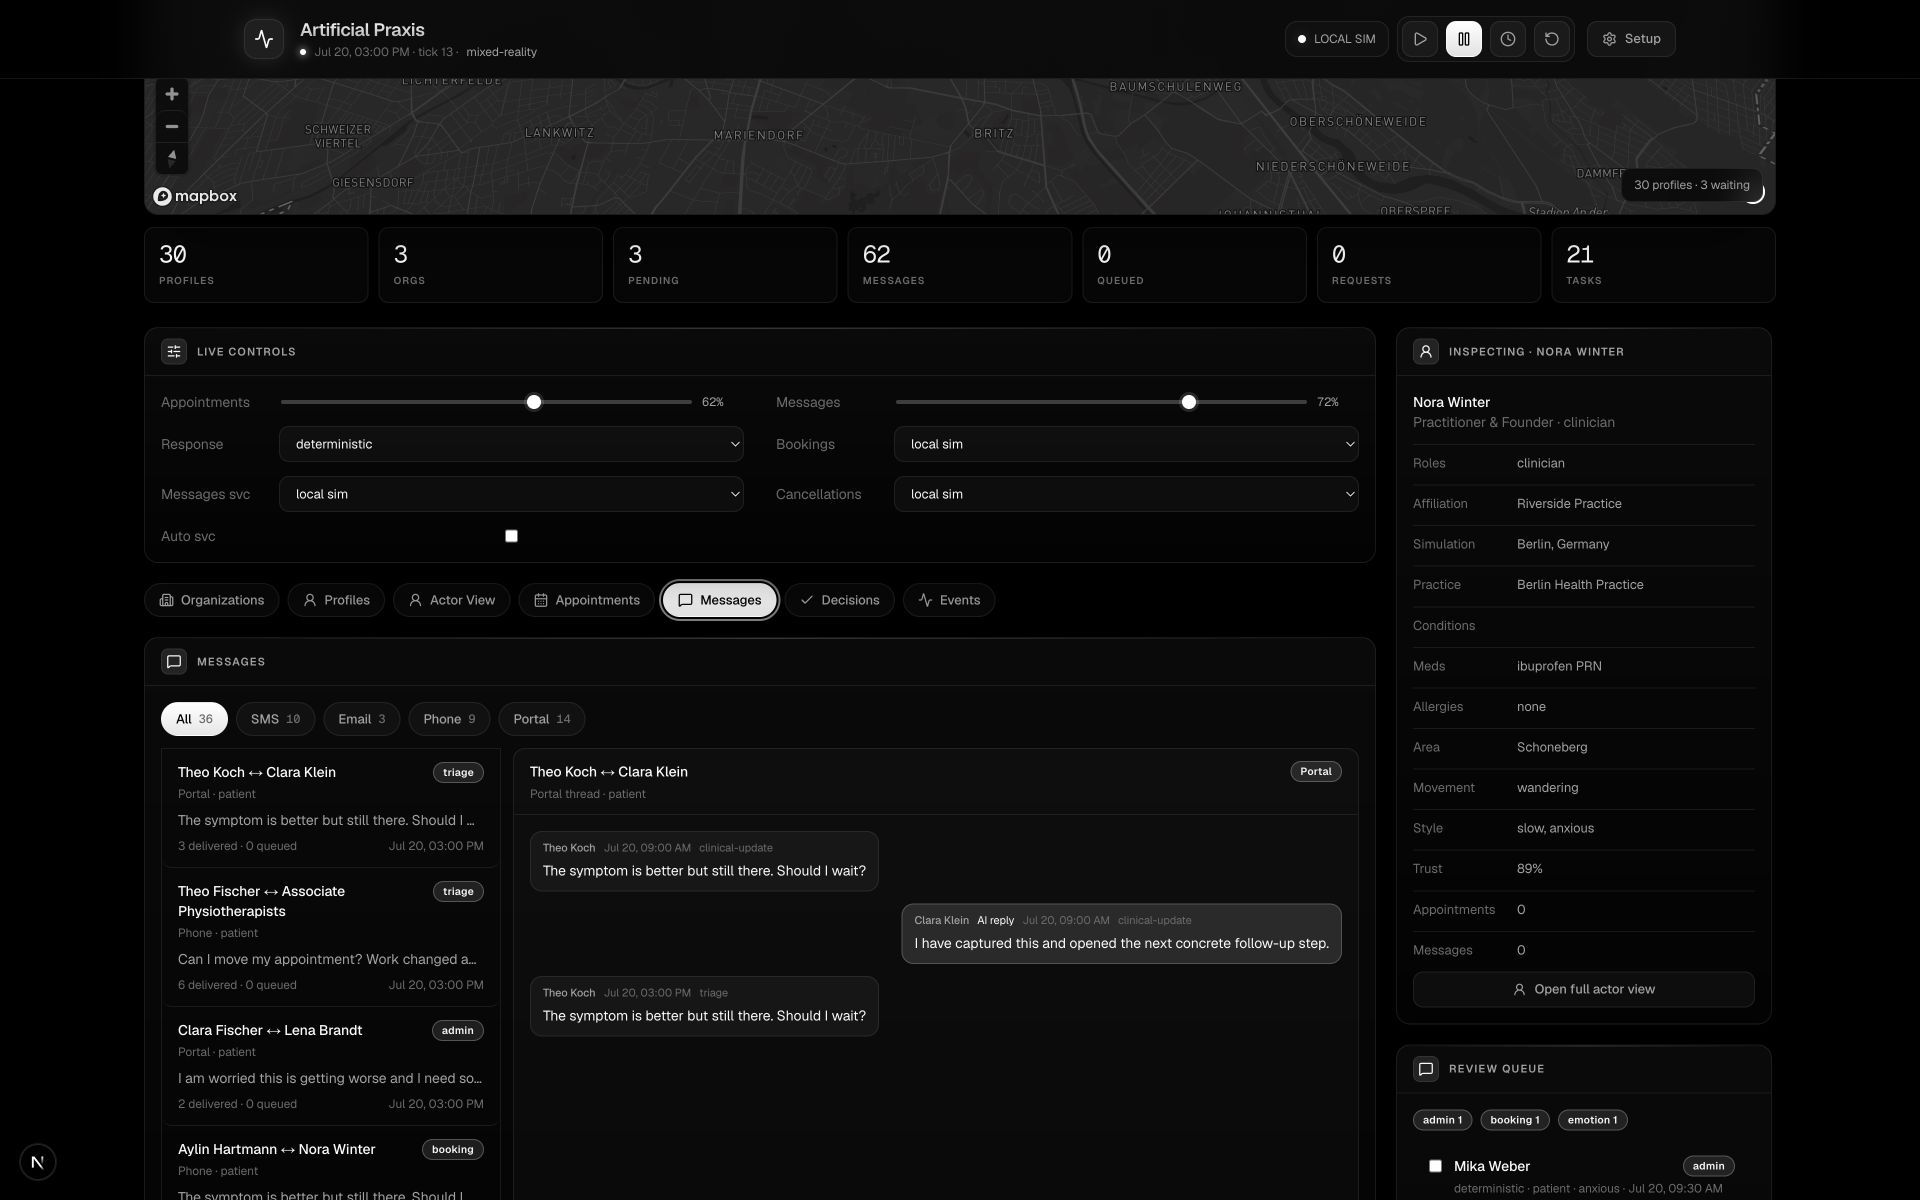This screenshot has height=1200, width=1920.
Task: Click the Review Queue chat icon
Action: point(1426,1068)
